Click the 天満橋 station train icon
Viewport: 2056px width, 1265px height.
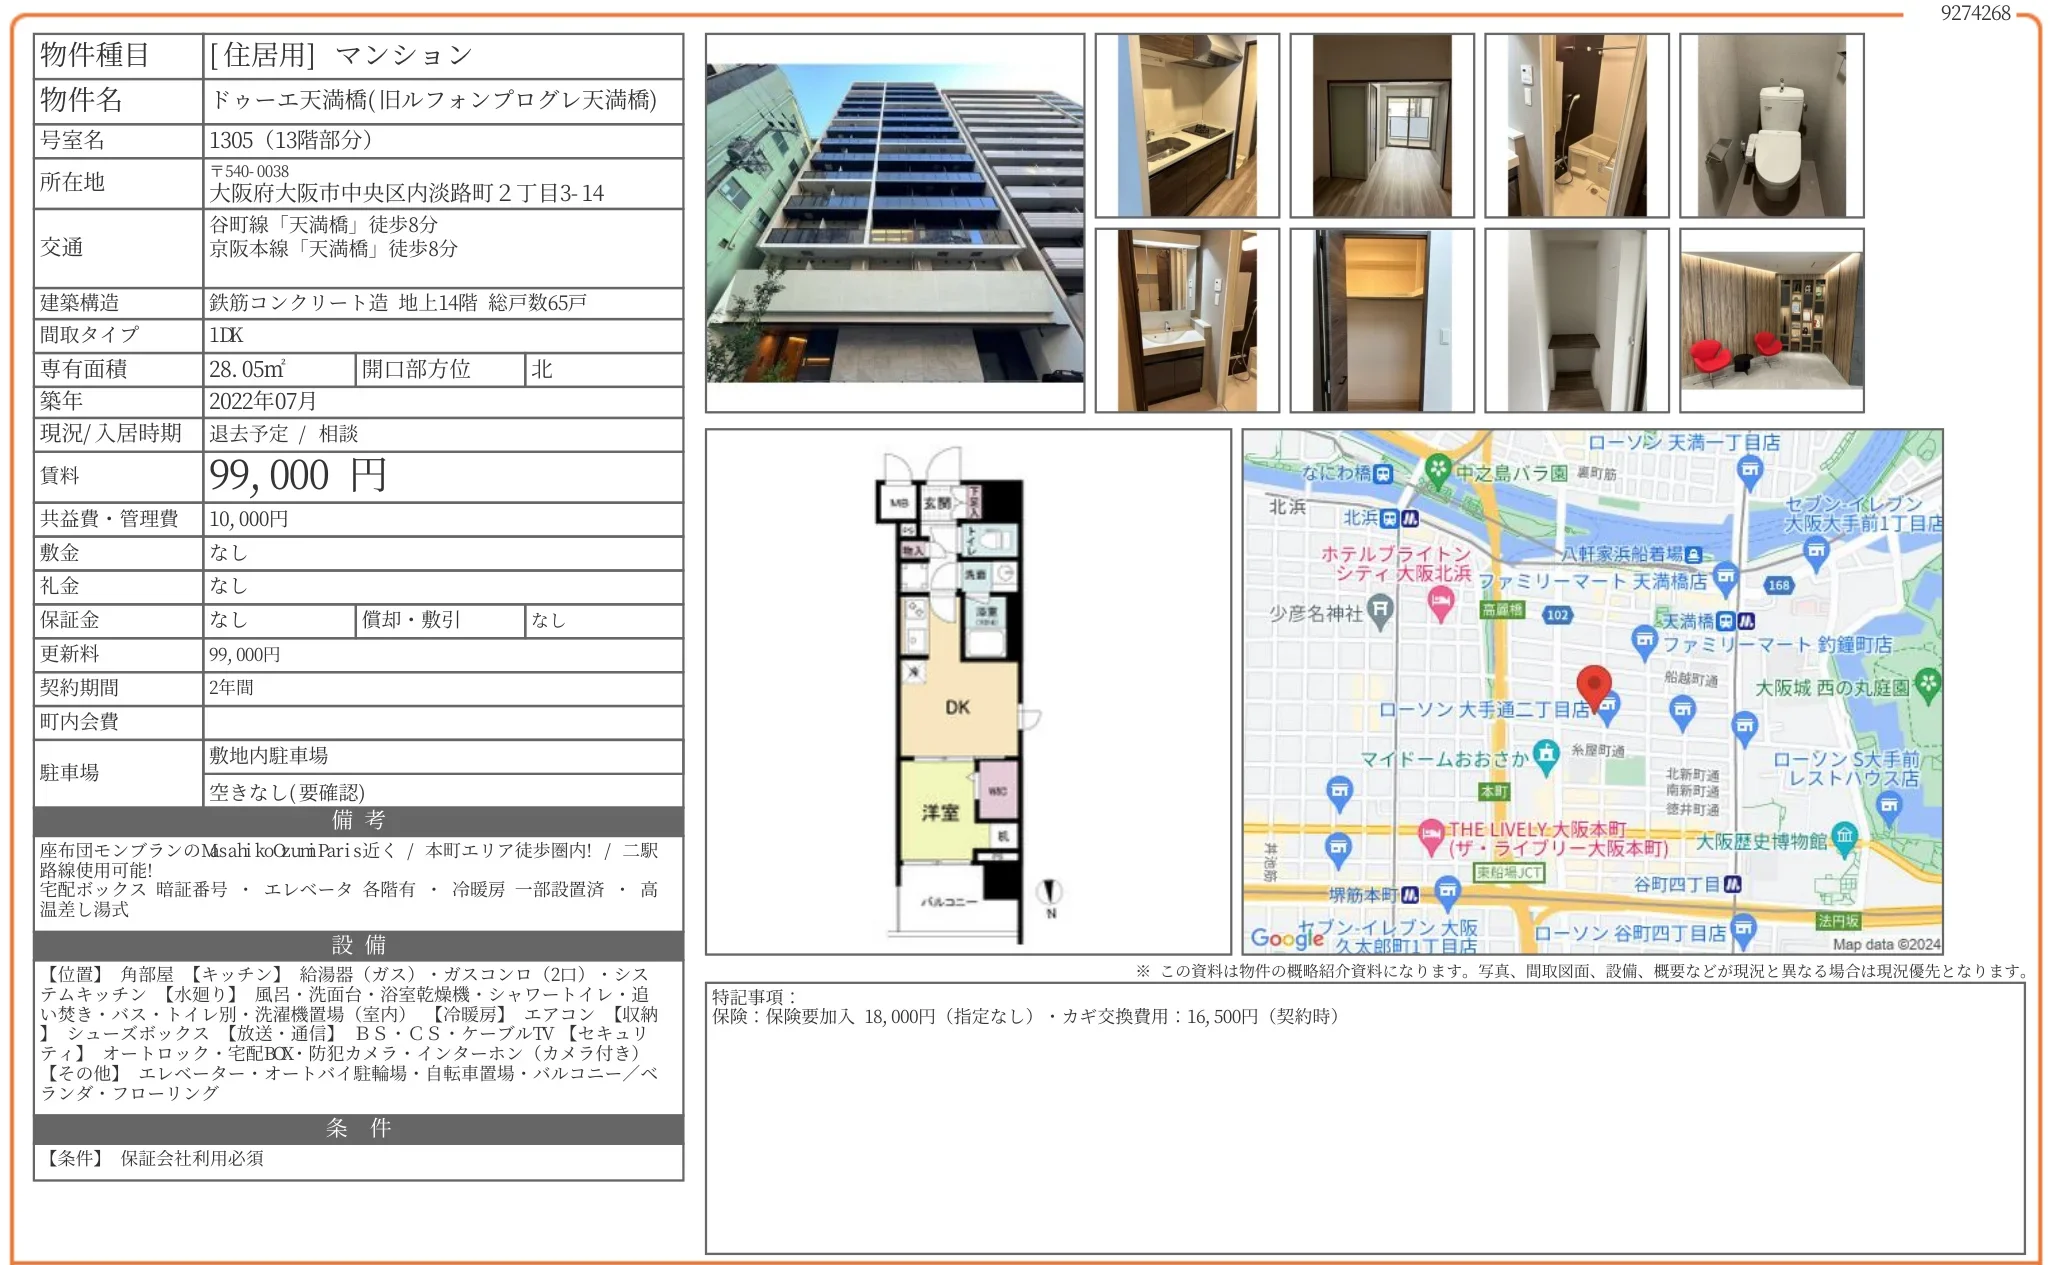point(1726,621)
